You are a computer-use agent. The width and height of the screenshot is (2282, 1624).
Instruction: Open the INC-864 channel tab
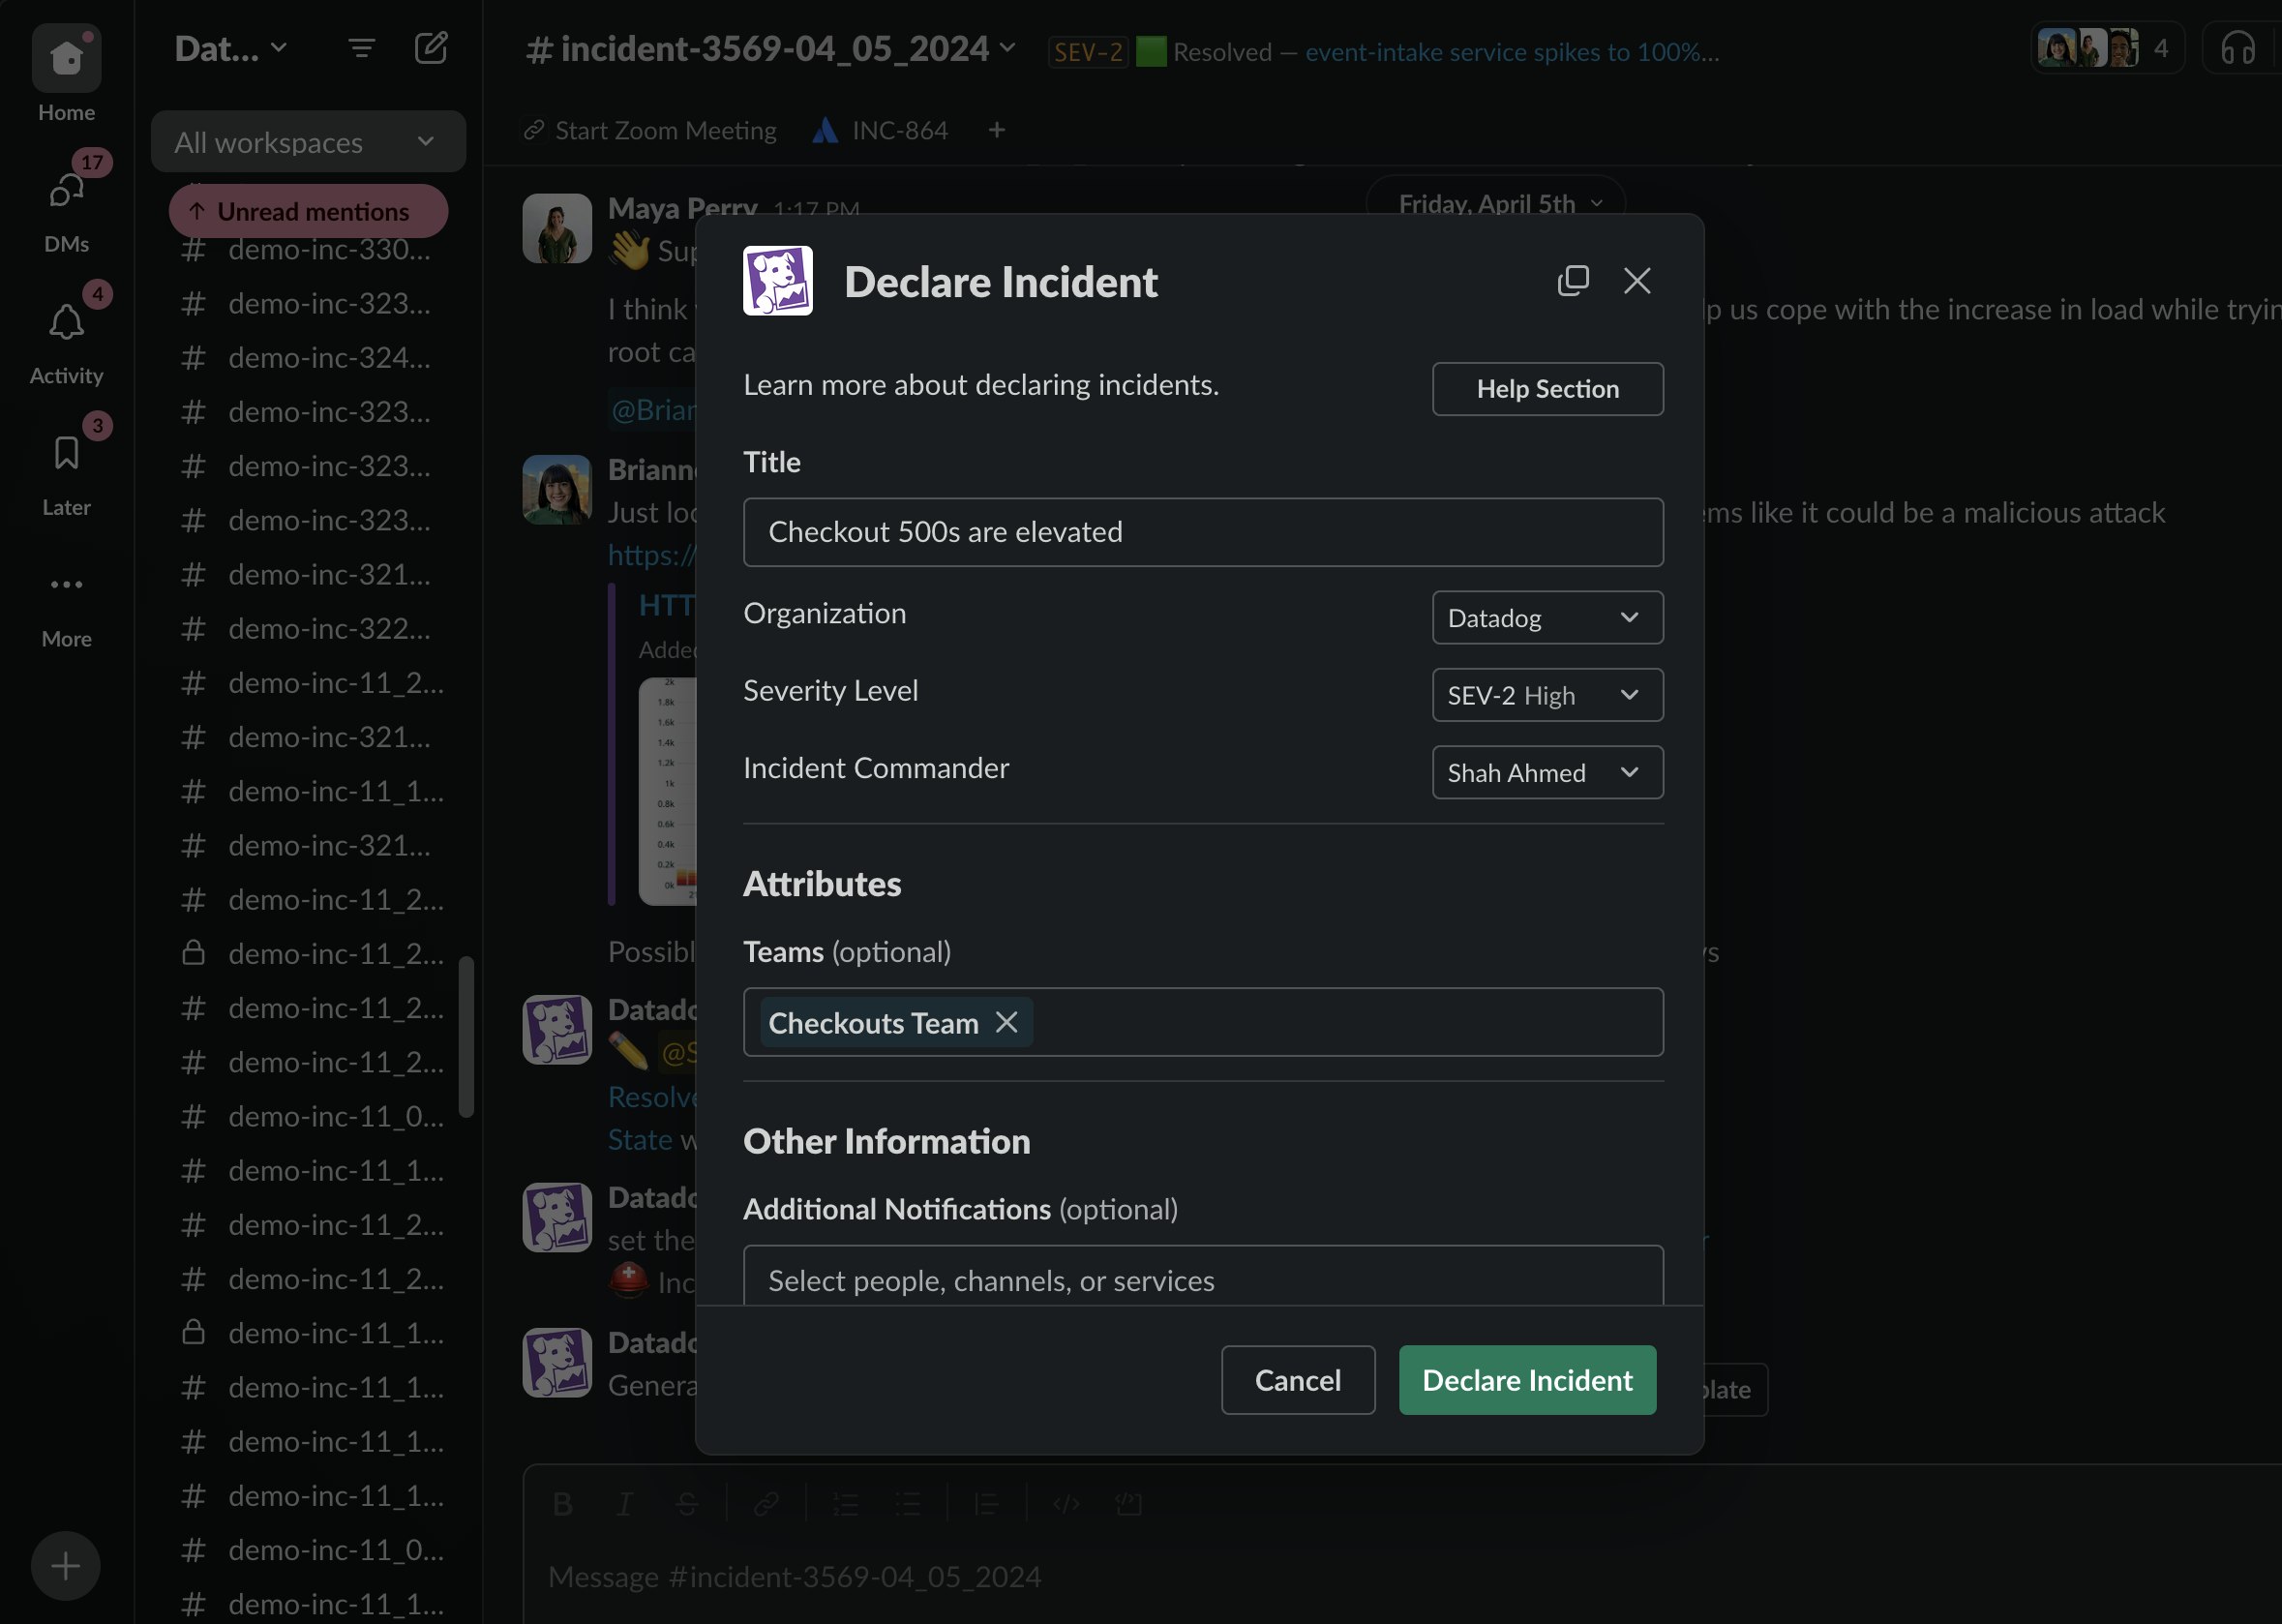(x=881, y=131)
